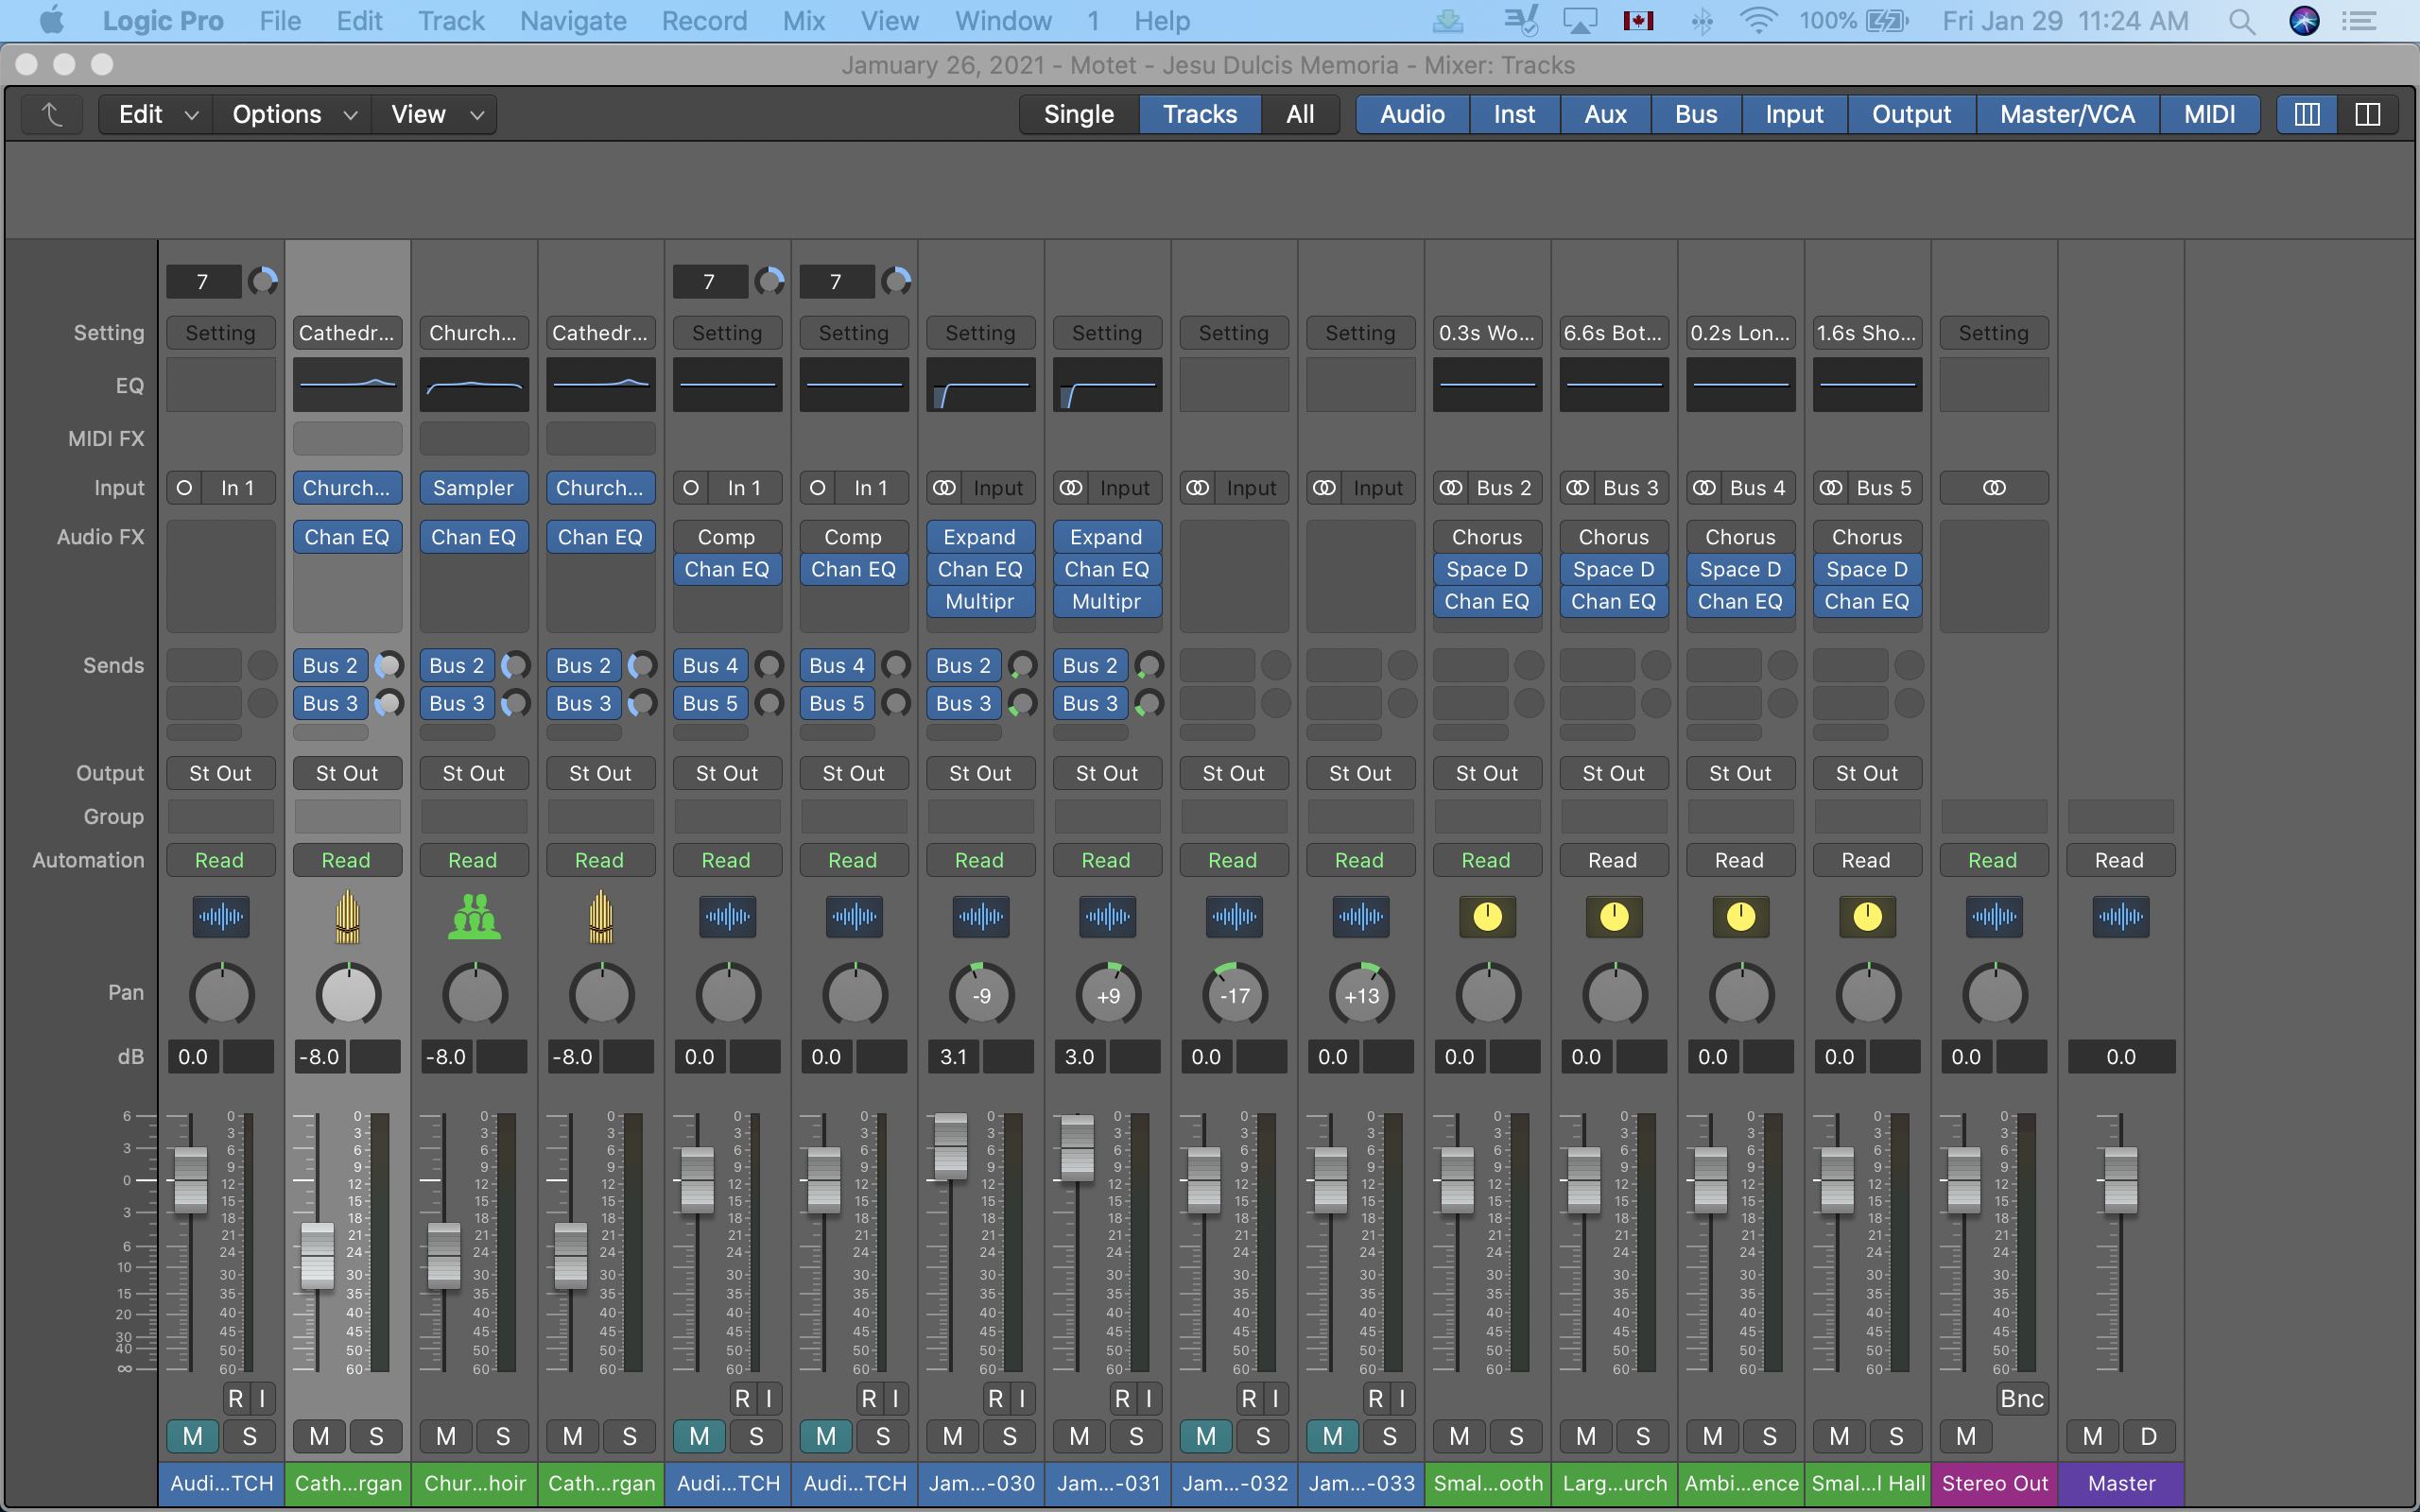
Task: Open Bus 5 input slot menu
Action: click(1884, 488)
